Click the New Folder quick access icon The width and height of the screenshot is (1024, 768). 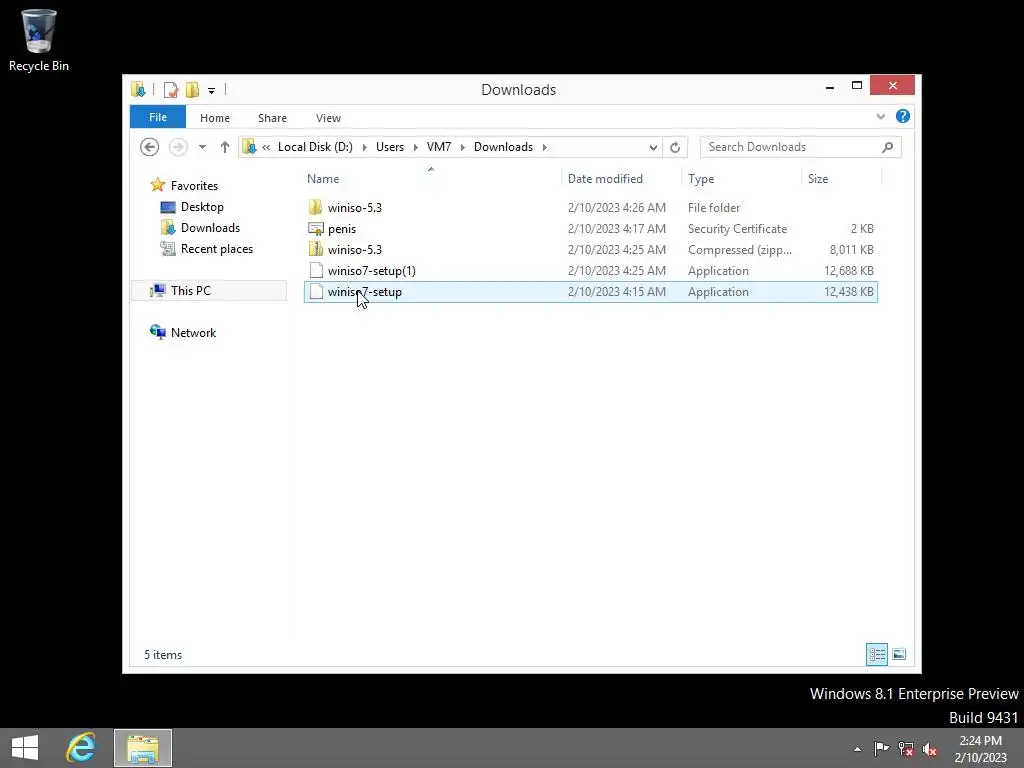click(x=192, y=89)
